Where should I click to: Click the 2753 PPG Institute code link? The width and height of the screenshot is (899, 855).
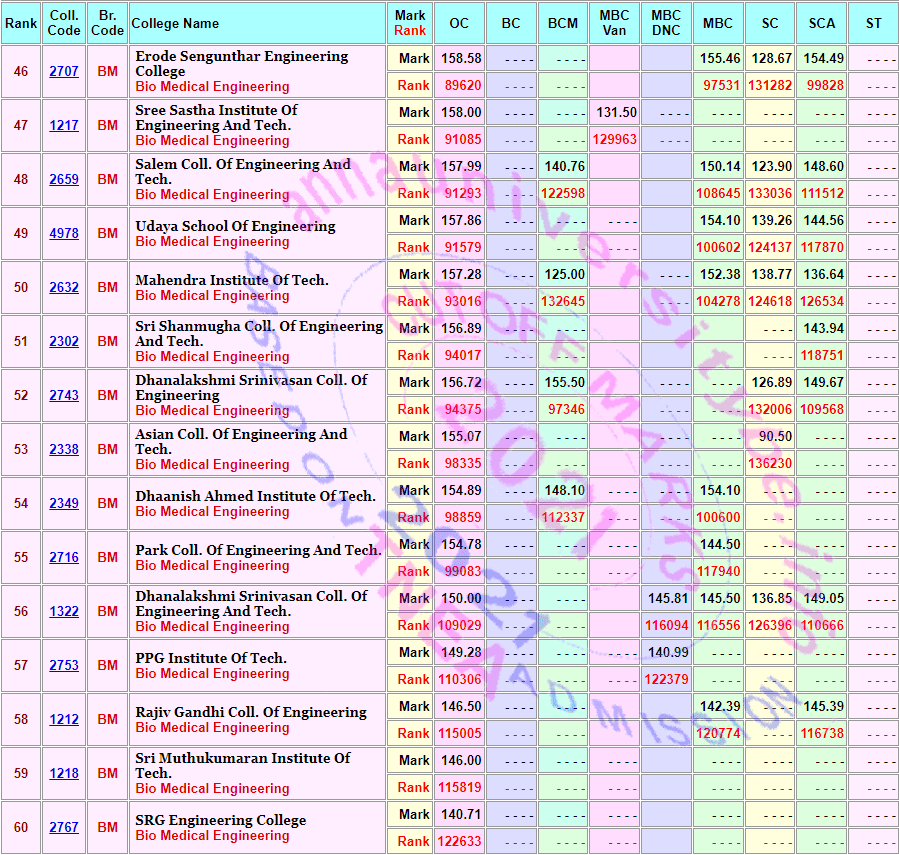coord(64,665)
